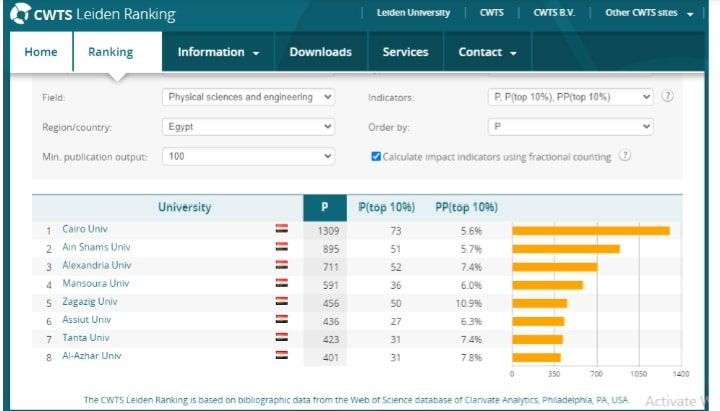Click Alexandria Univ orange bar
Image resolution: width=720 pixels, height=411 pixels.
(x=555, y=267)
